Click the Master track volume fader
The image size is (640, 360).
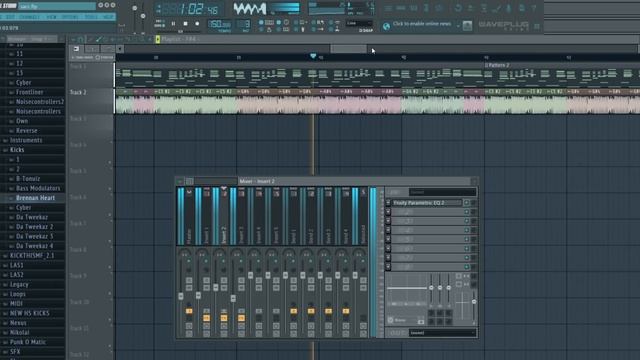181,296
